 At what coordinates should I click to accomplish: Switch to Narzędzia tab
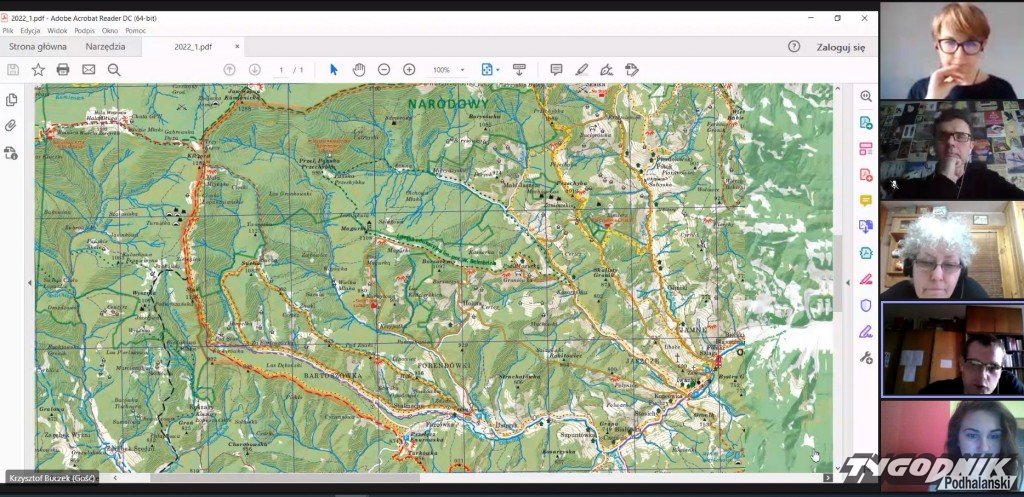(x=105, y=47)
